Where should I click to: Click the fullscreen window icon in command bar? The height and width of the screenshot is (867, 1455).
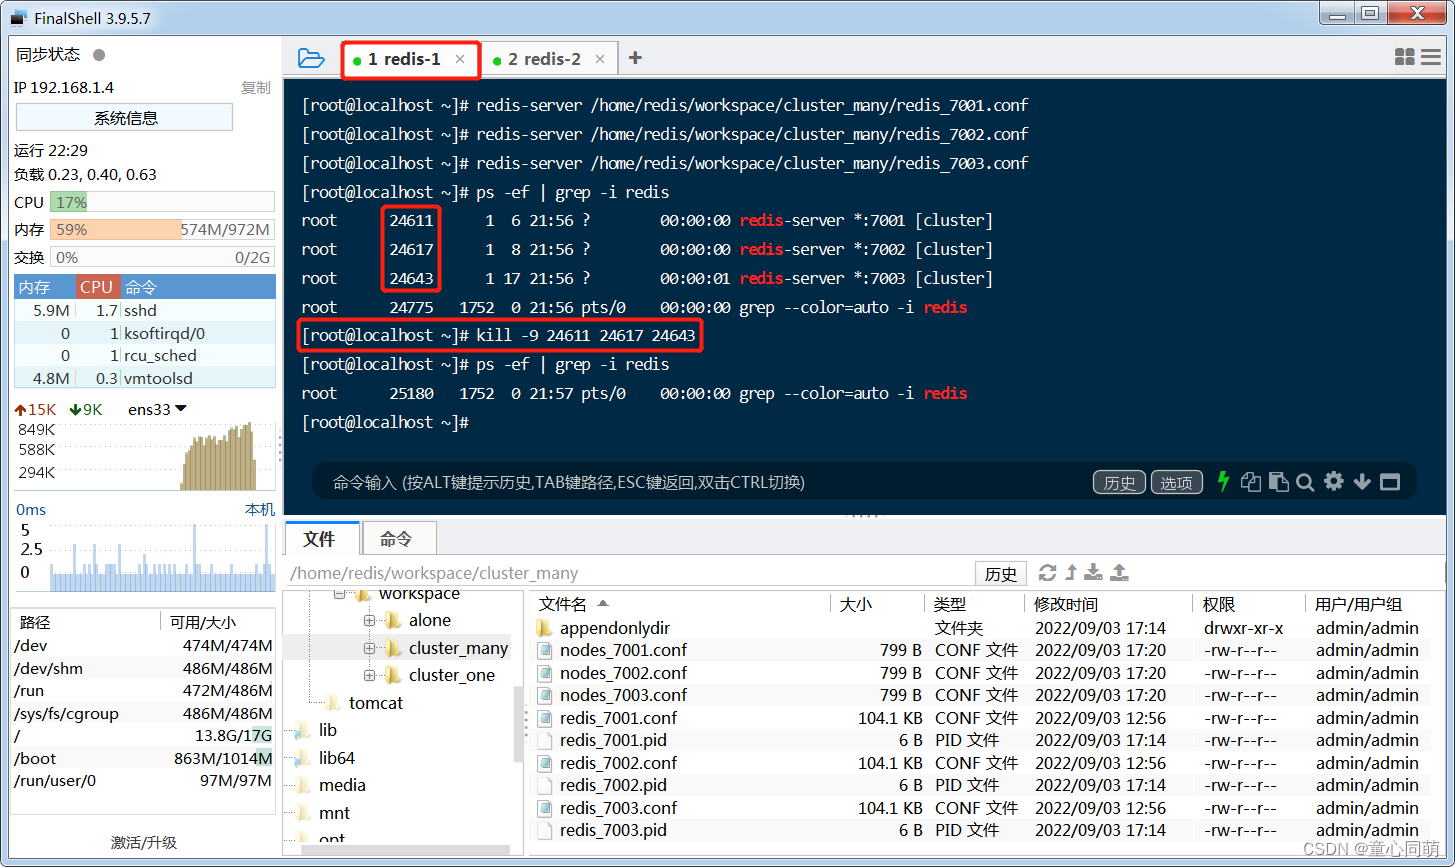click(1390, 482)
